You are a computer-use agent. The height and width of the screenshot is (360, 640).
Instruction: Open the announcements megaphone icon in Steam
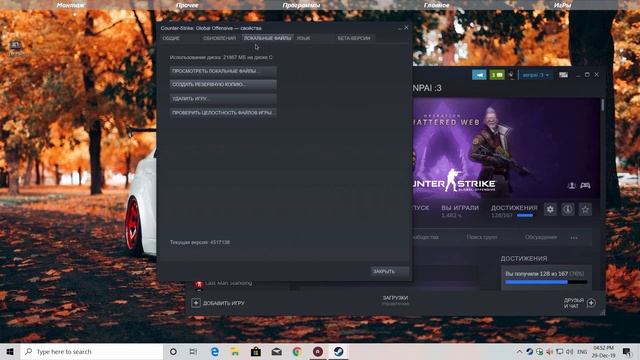[x=479, y=75]
